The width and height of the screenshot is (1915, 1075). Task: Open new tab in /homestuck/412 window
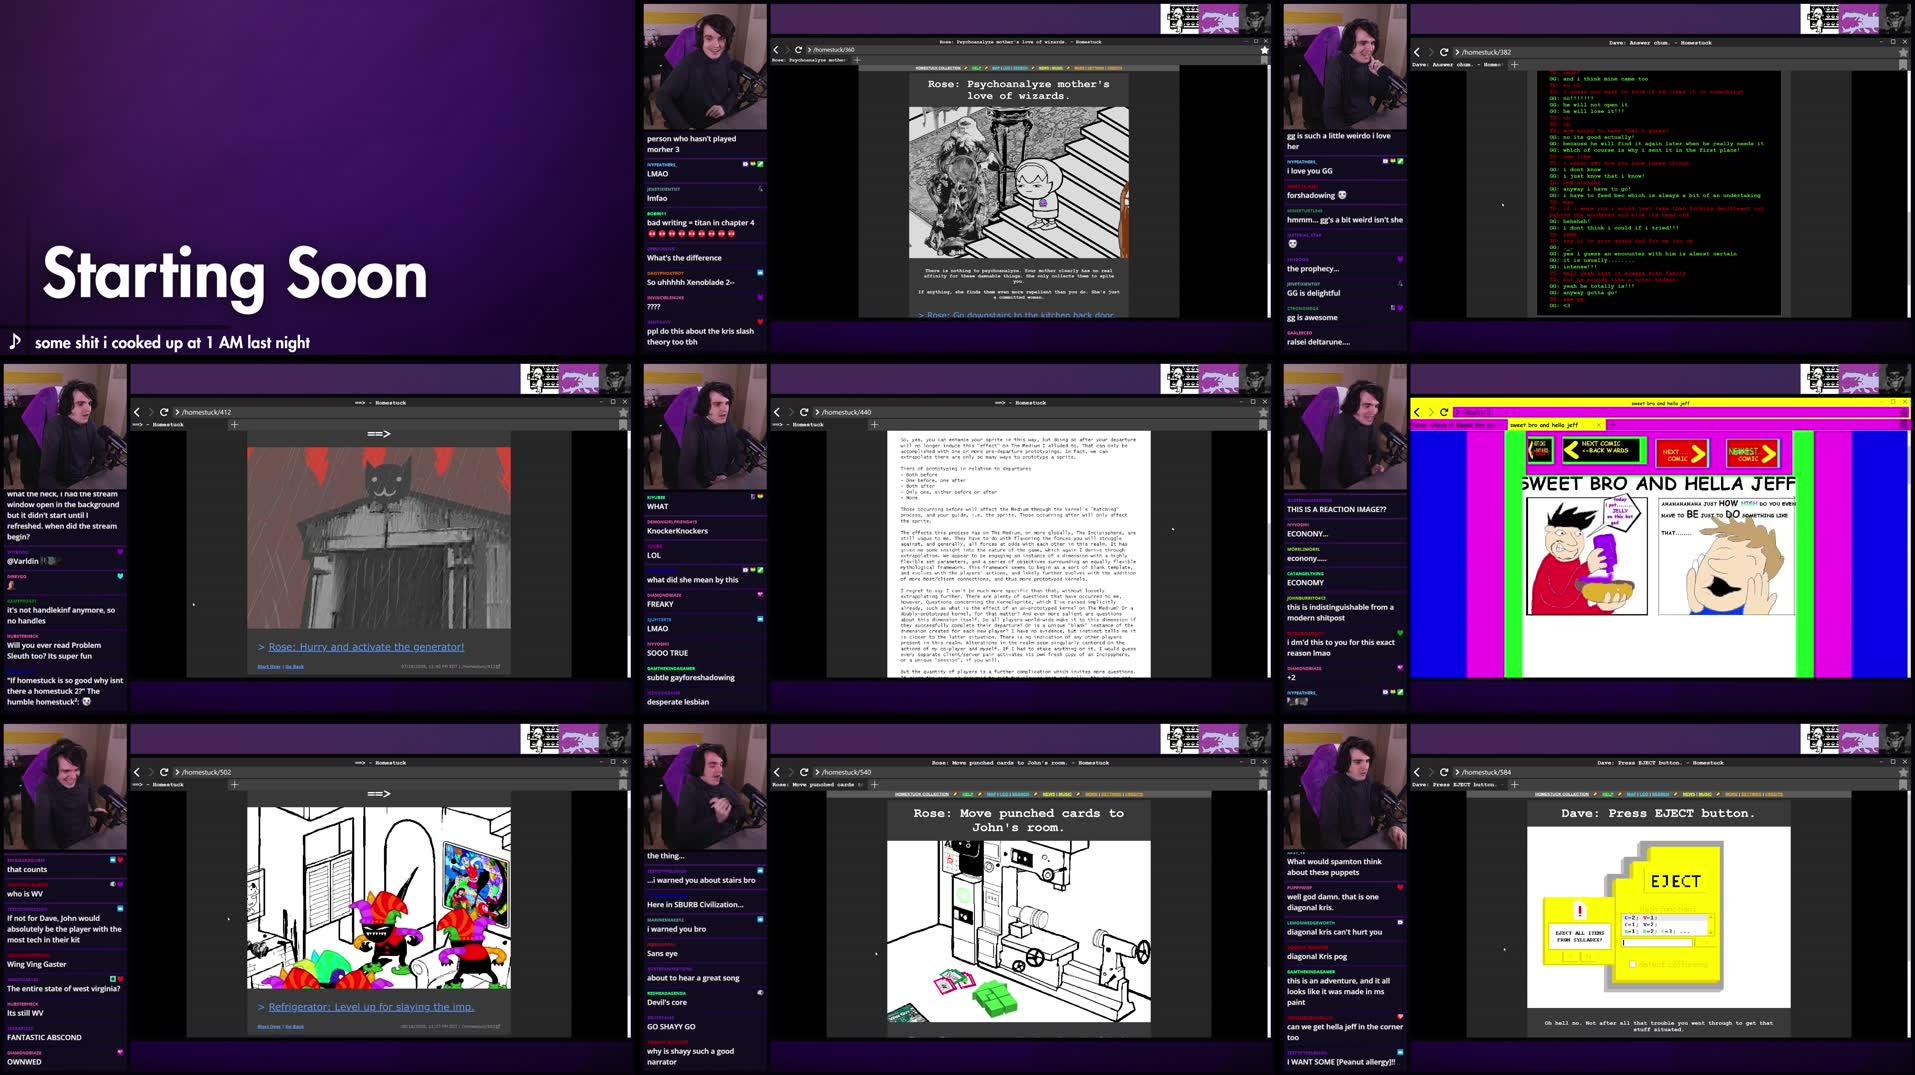234,424
